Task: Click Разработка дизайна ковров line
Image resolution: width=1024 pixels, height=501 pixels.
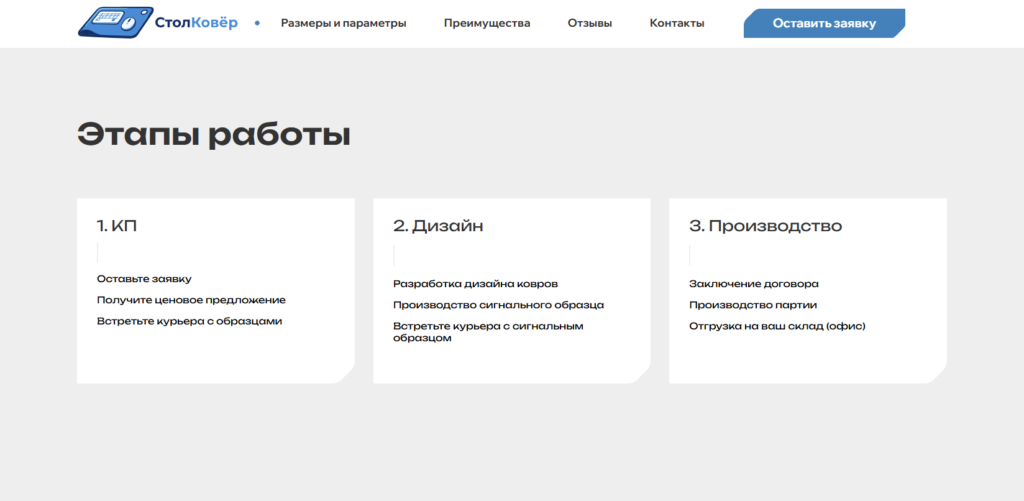Action: click(x=475, y=284)
